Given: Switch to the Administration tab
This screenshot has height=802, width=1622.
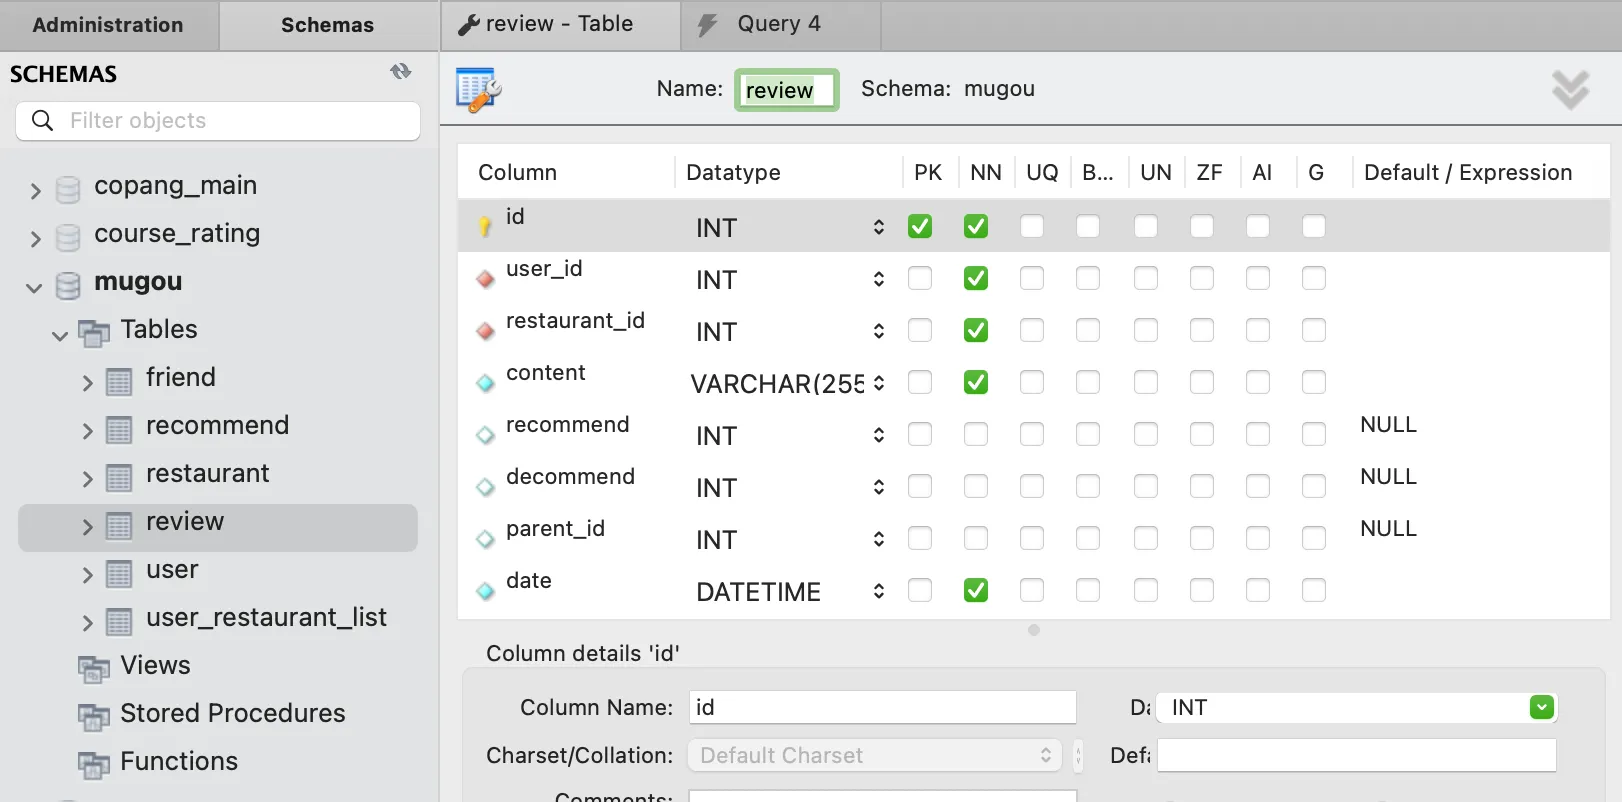Looking at the screenshot, I should click(x=108, y=25).
